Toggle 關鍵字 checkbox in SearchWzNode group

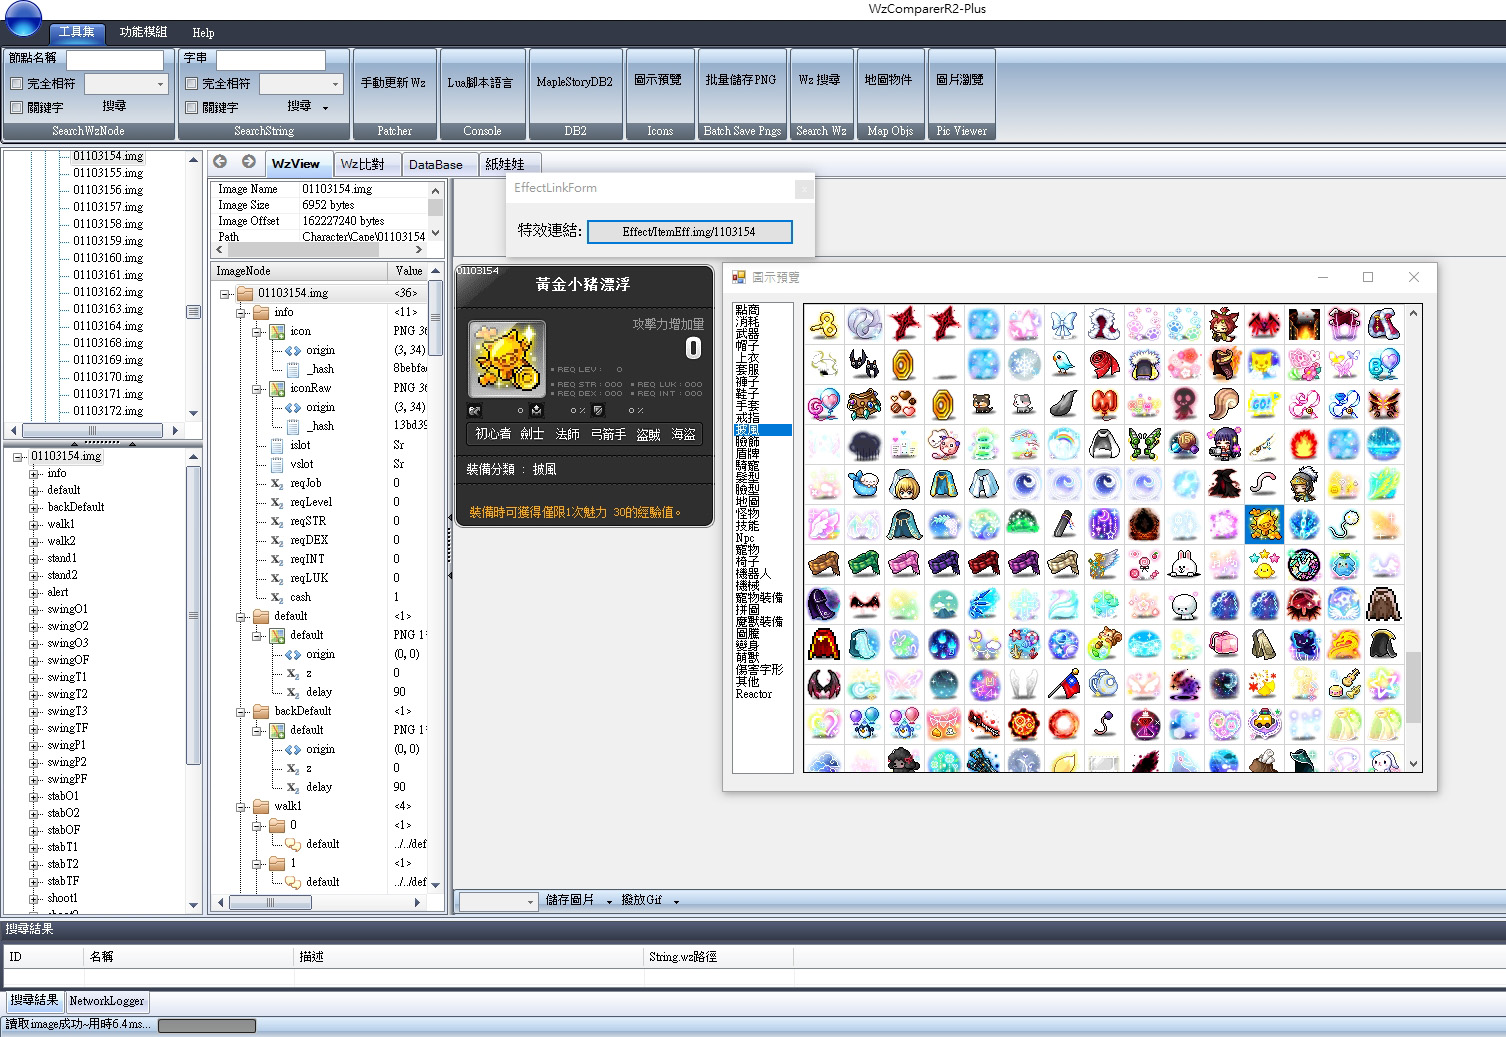click(x=16, y=107)
